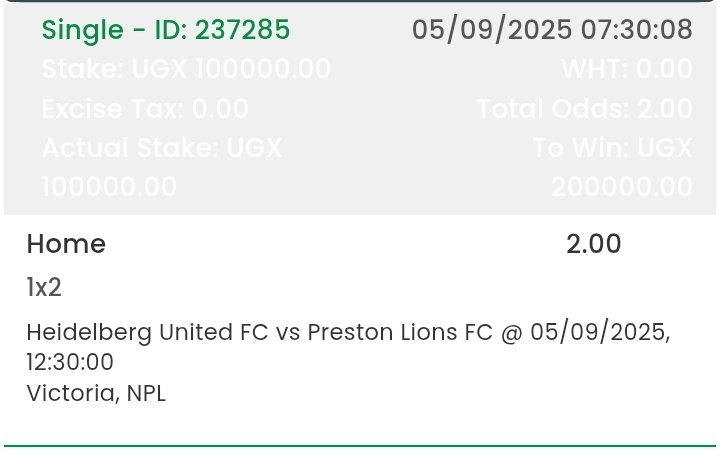Click the 1x2 market type
The height and width of the screenshot is (455, 720).
pyautogui.click(x=44, y=288)
